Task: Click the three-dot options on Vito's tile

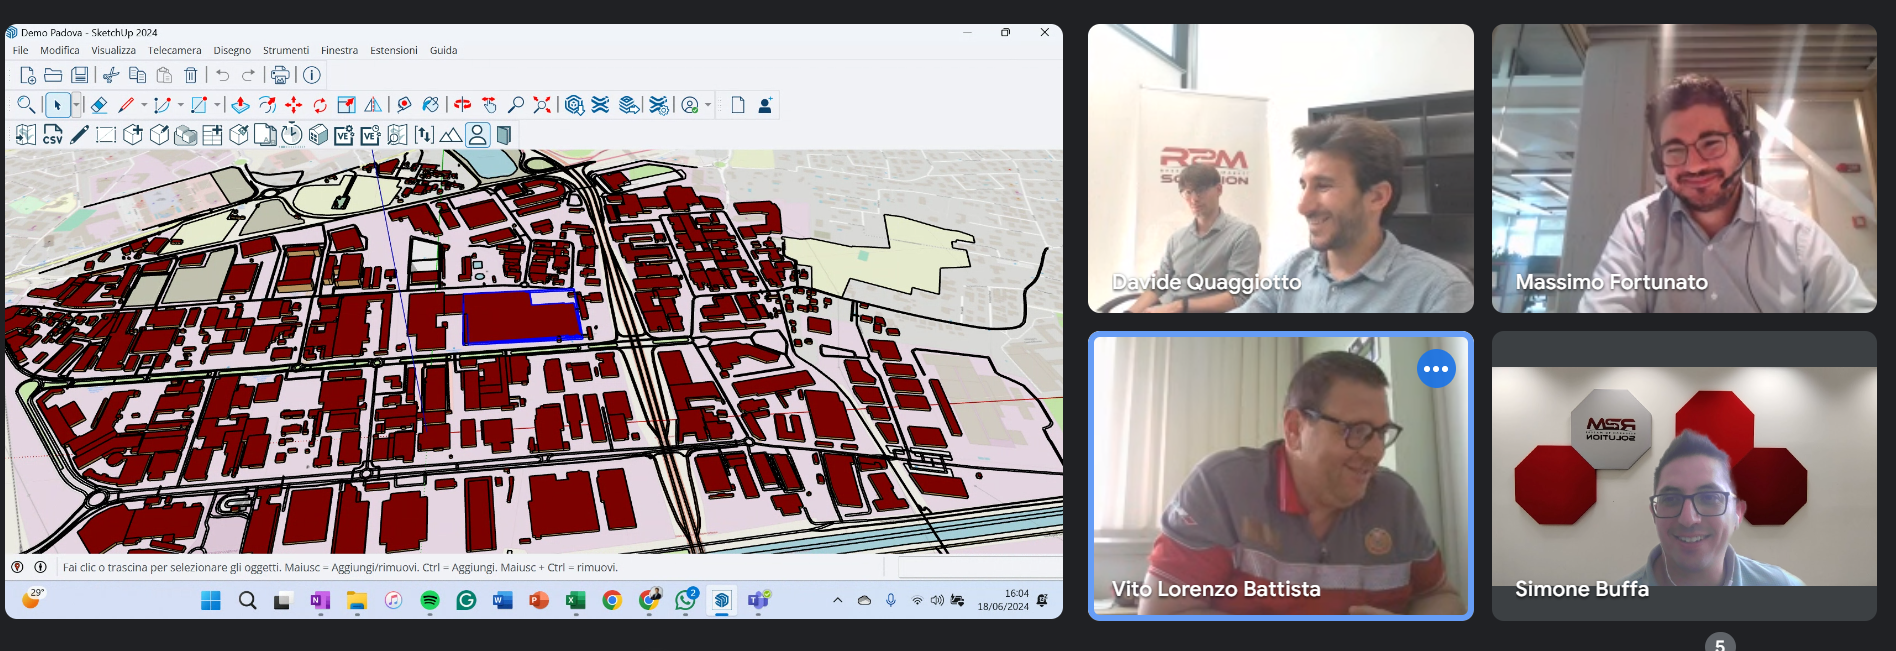Action: 1436,369
